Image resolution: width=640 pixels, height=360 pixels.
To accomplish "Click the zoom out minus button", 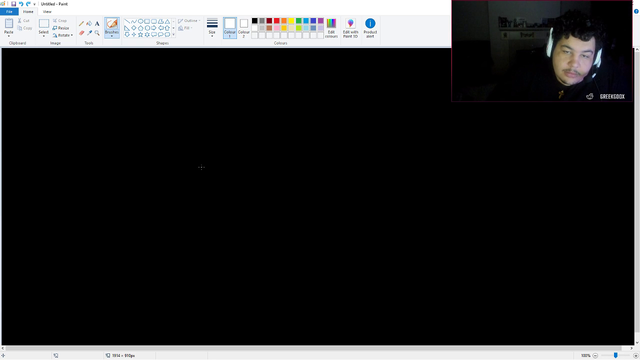I will click(595, 356).
